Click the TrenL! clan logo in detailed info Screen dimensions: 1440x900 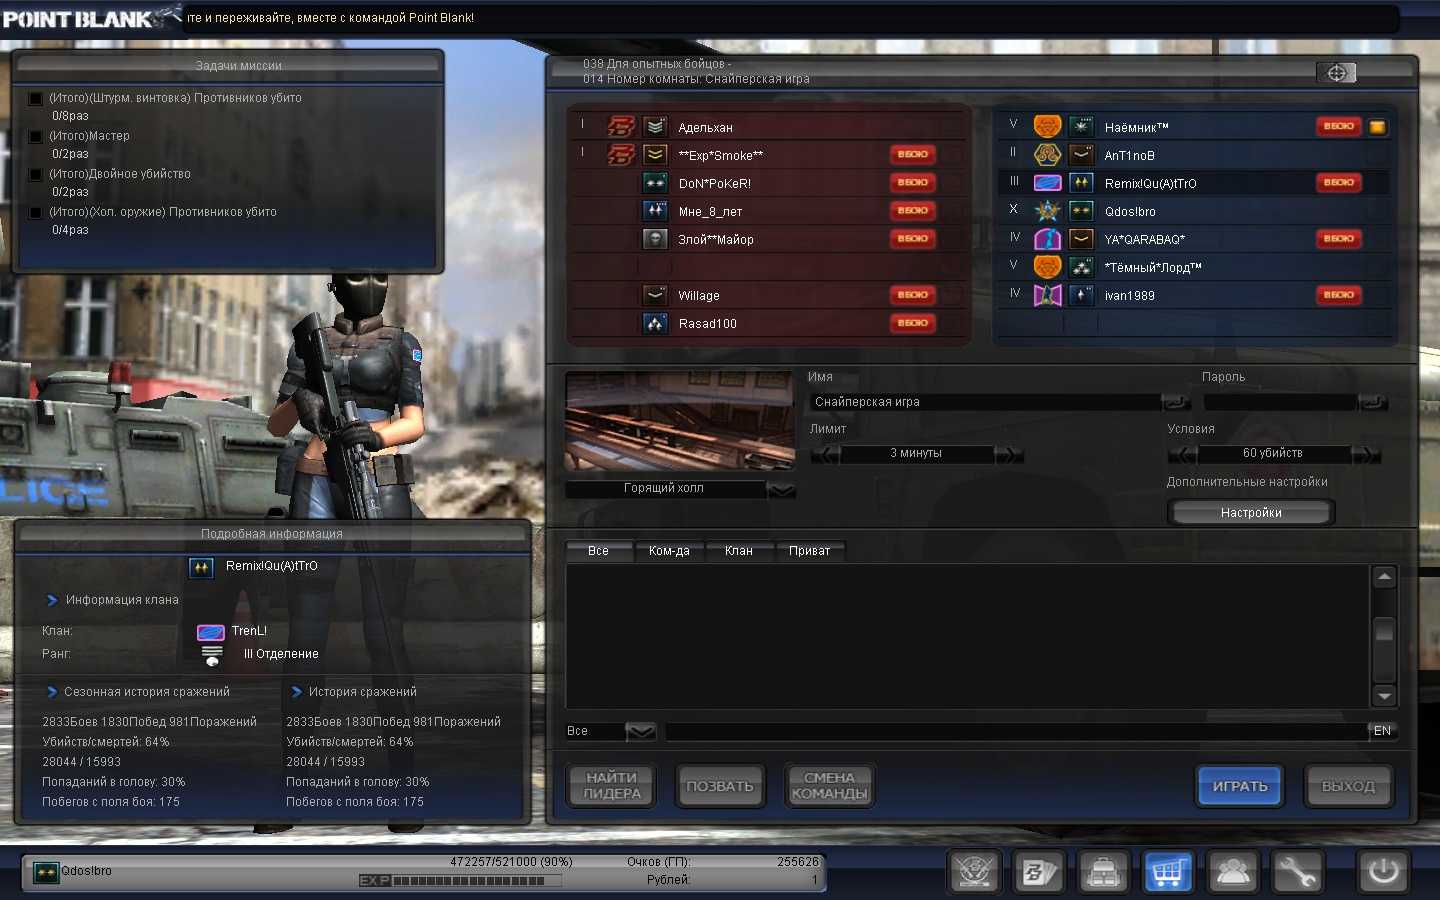click(x=210, y=632)
